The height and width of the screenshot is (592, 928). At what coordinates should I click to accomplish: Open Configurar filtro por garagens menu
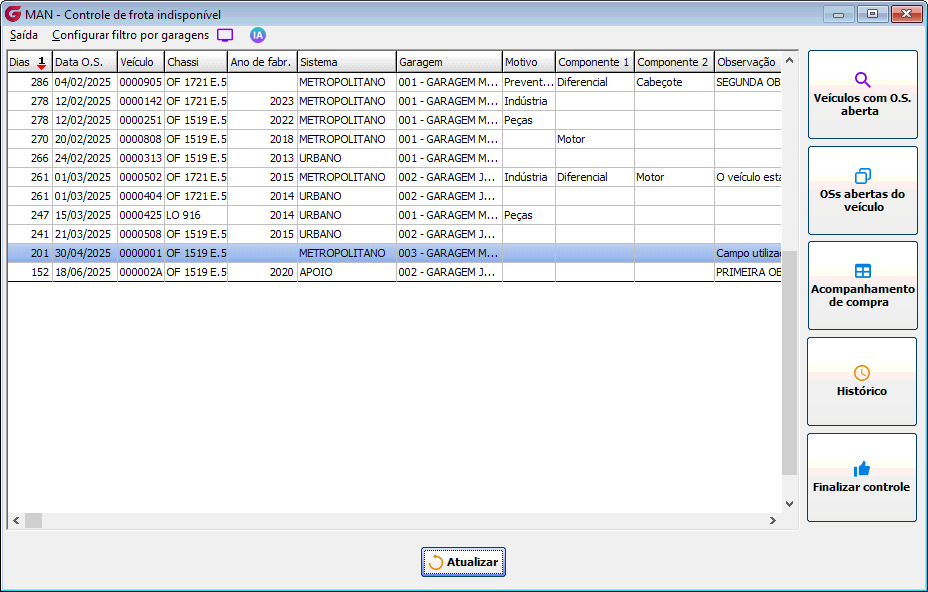pyautogui.click(x=130, y=36)
